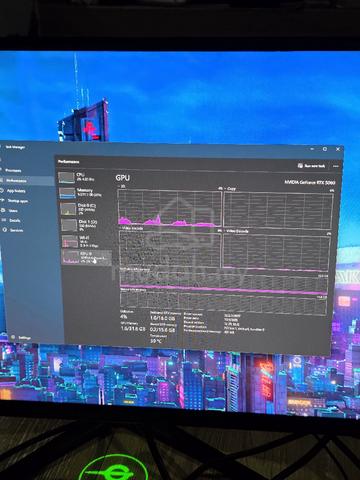
Task: Minimize the Task Manager window
Action: [312, 149]
